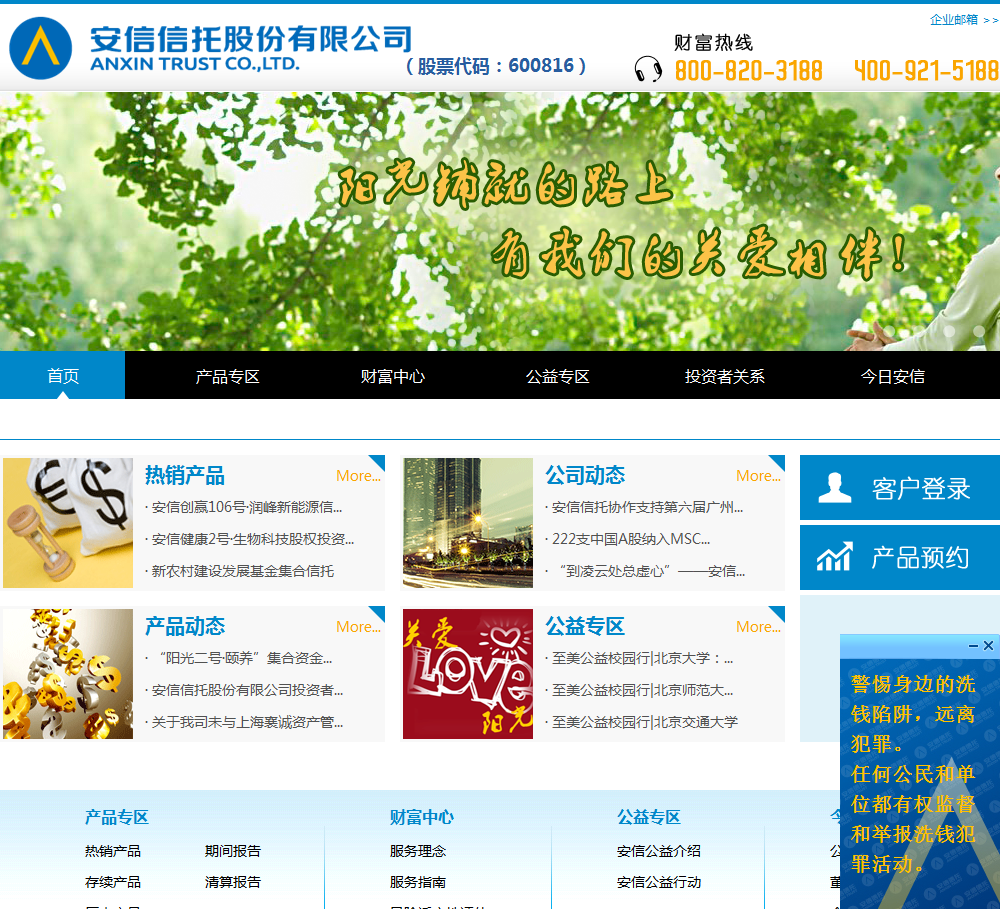Open 安信信托协作支持第六届广州... news
The width and height of the screenshot is (1000, 909).
(x=647, y=507)
